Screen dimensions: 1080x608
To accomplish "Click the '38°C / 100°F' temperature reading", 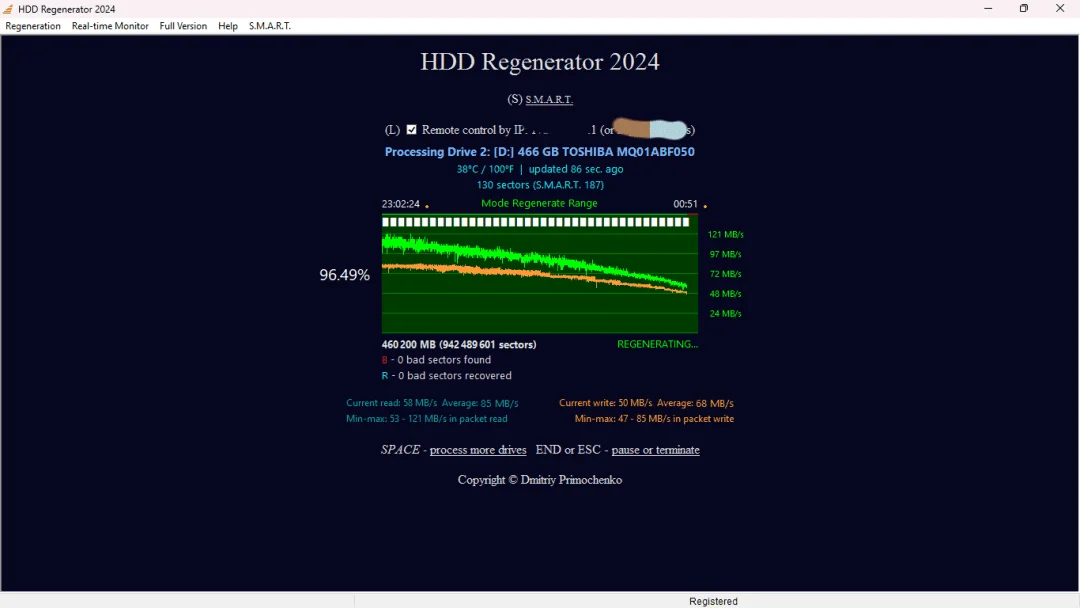I will click(485, 169).
